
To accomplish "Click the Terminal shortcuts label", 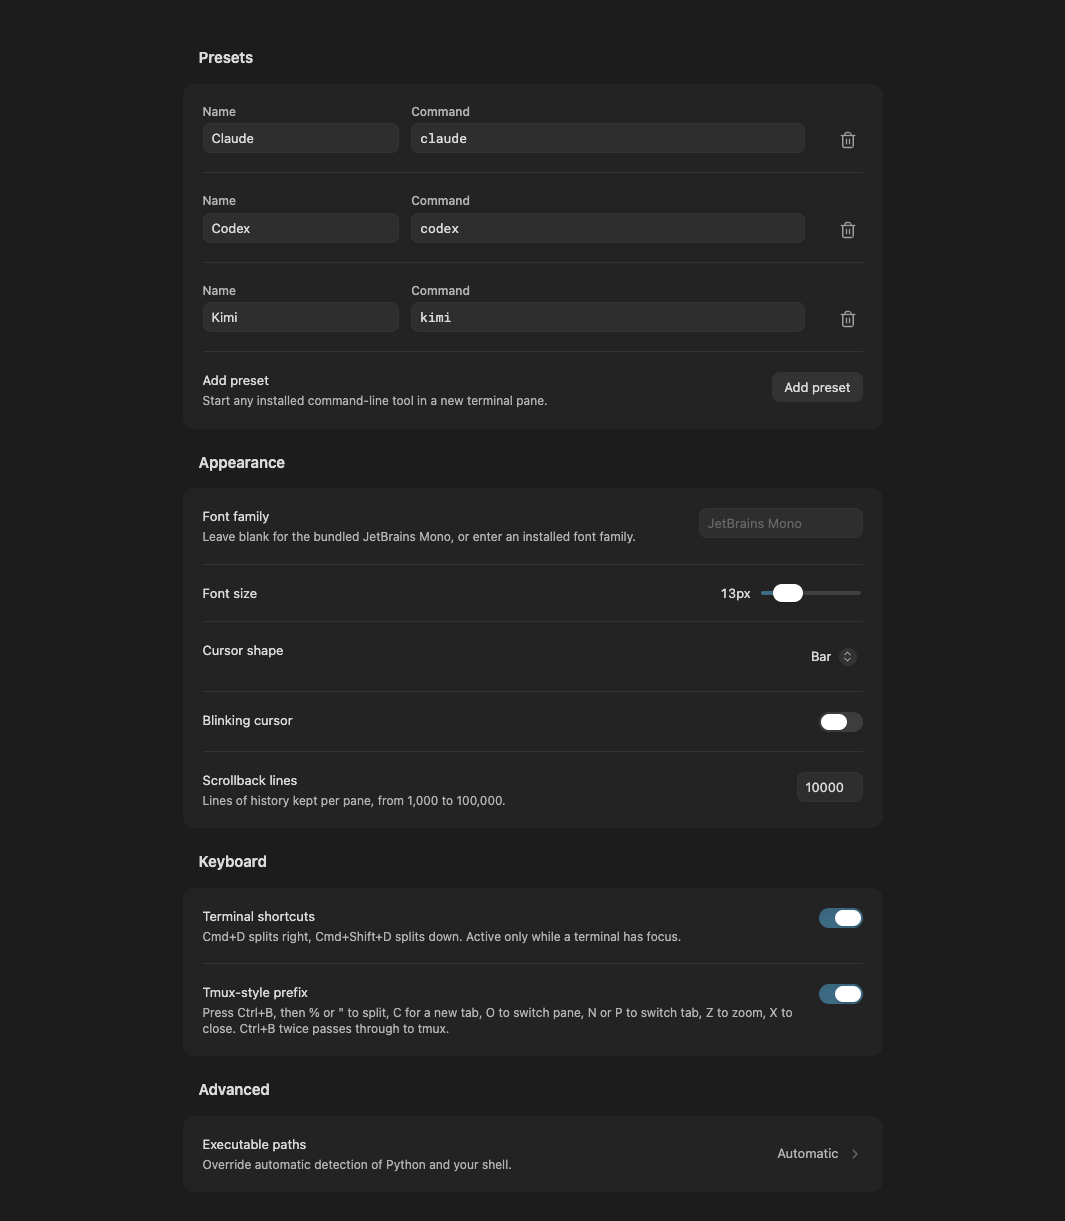I will (259, 917).
